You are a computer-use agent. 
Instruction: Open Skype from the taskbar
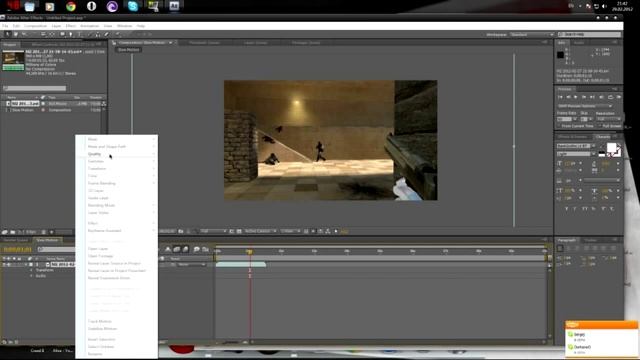pyautogui.click(x=133, y=6)
